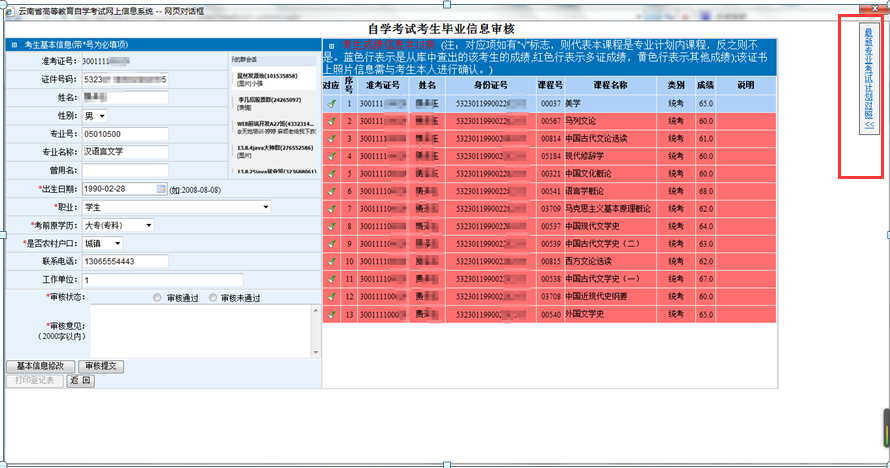Screen dimensions: 890x468
Task: Click the checkmark icon on 外国文学史 row
Action: point(331,314)
